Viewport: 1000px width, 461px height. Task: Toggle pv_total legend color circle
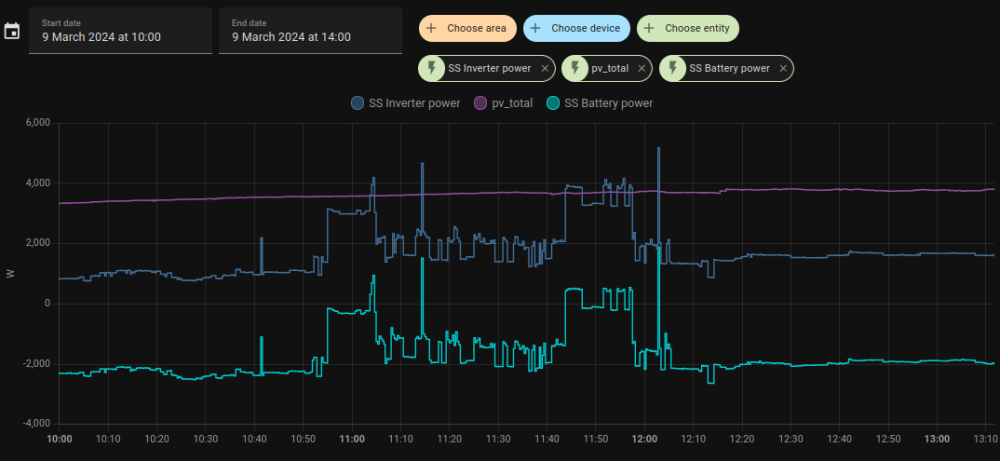pyautogui.click(x=480, y=103)
